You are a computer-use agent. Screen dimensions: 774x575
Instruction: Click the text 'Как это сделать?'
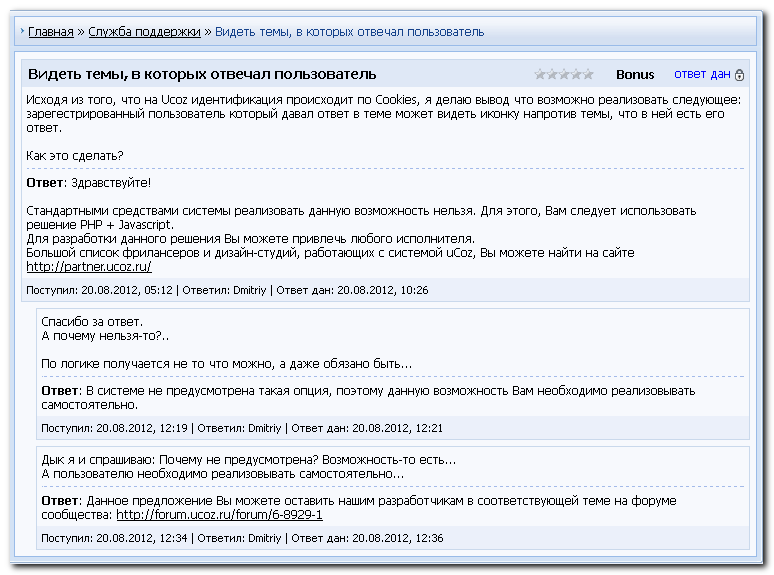click(75, 156)
